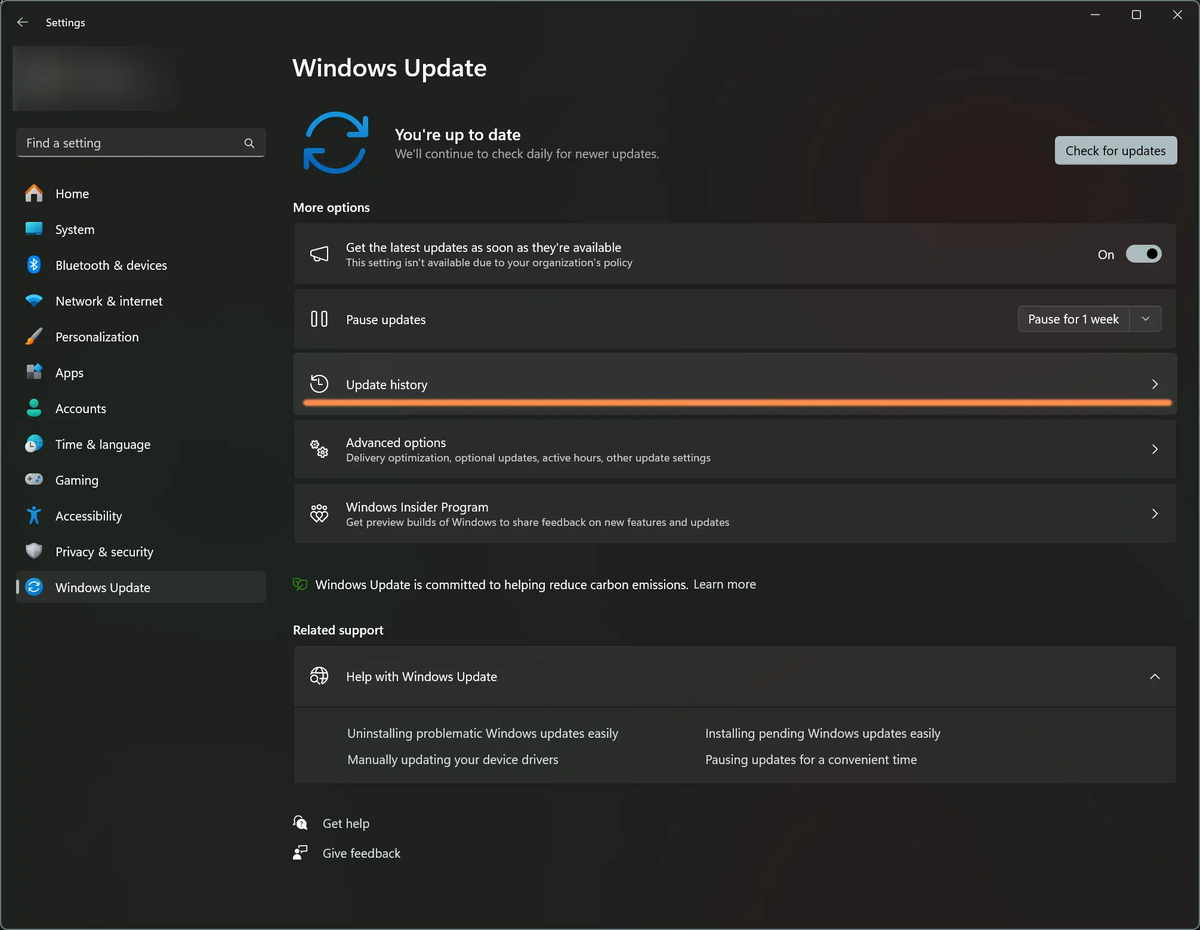The width and height of the screenshot is (1200, 930).
Task: Click the Network wifi icon
Action: [34, 301]
